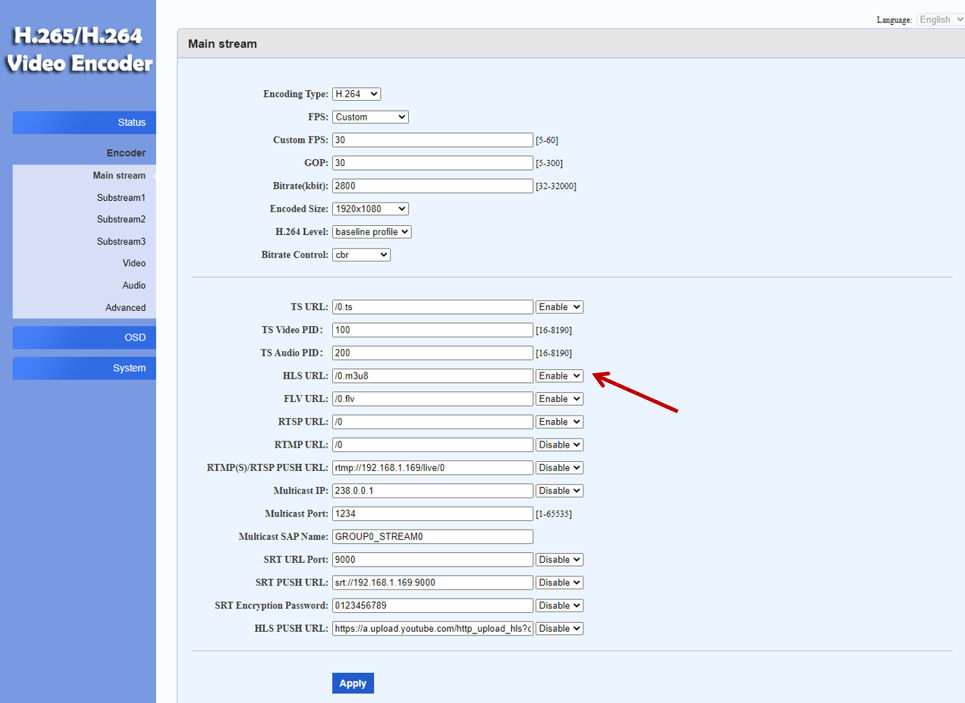Click the SRT Encryption Password field

[433, 606]
